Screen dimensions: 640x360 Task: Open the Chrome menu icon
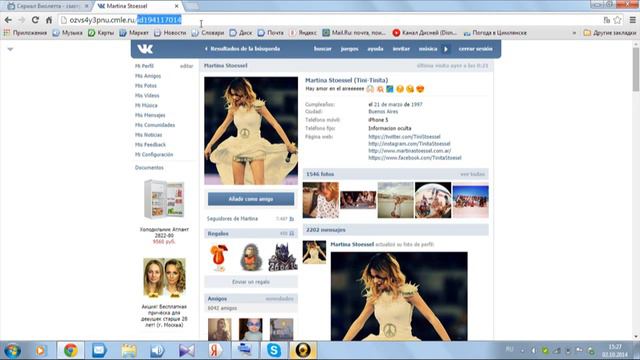(632, 20)
